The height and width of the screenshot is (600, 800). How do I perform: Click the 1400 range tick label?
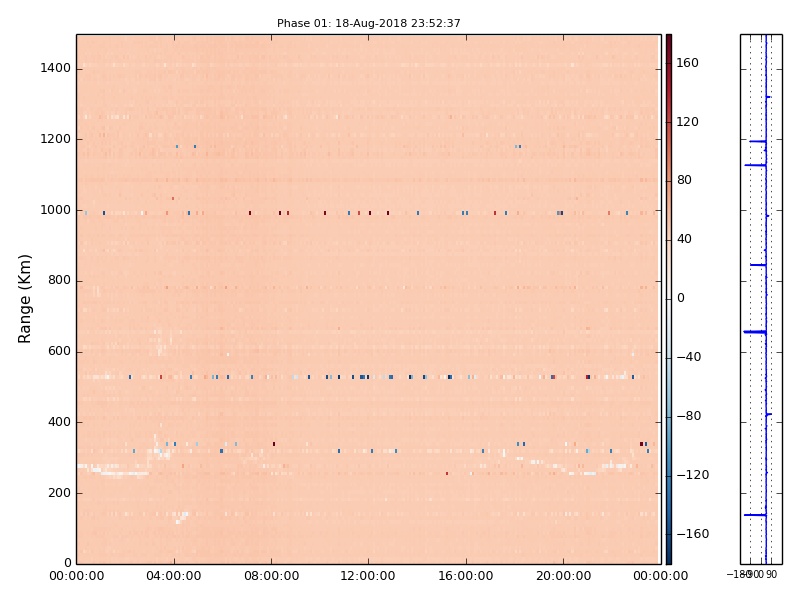tap(56, 68)
